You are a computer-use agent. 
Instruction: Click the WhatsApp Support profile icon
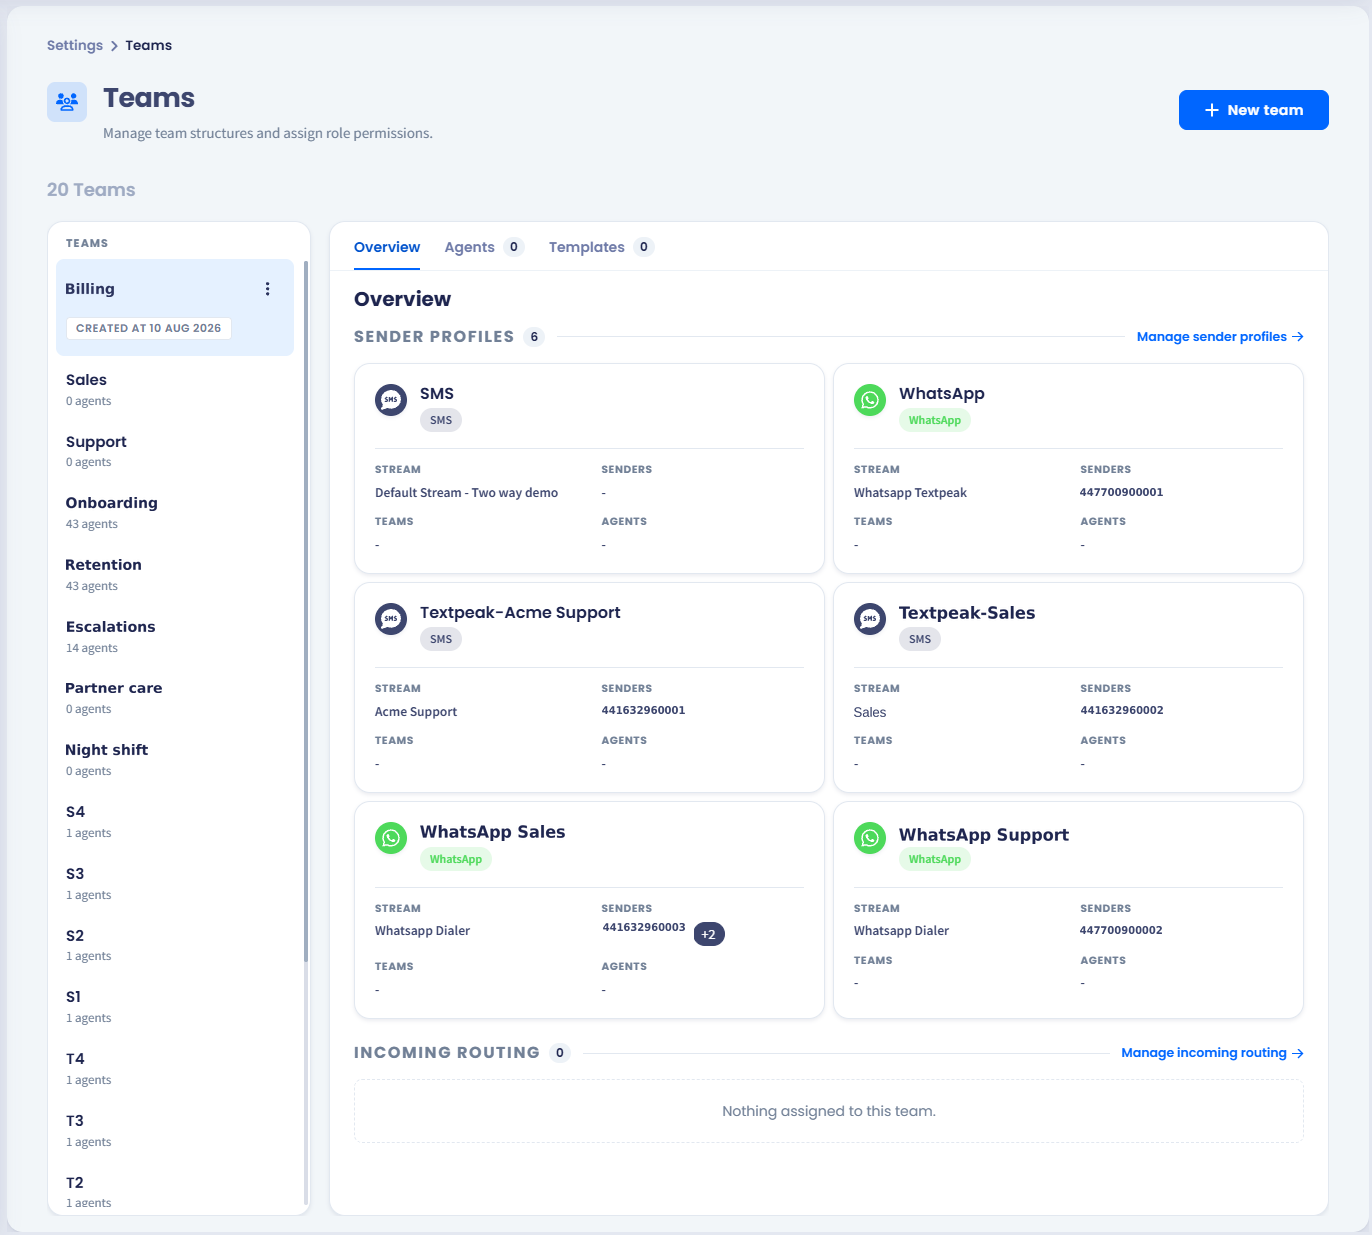[870, 838]
